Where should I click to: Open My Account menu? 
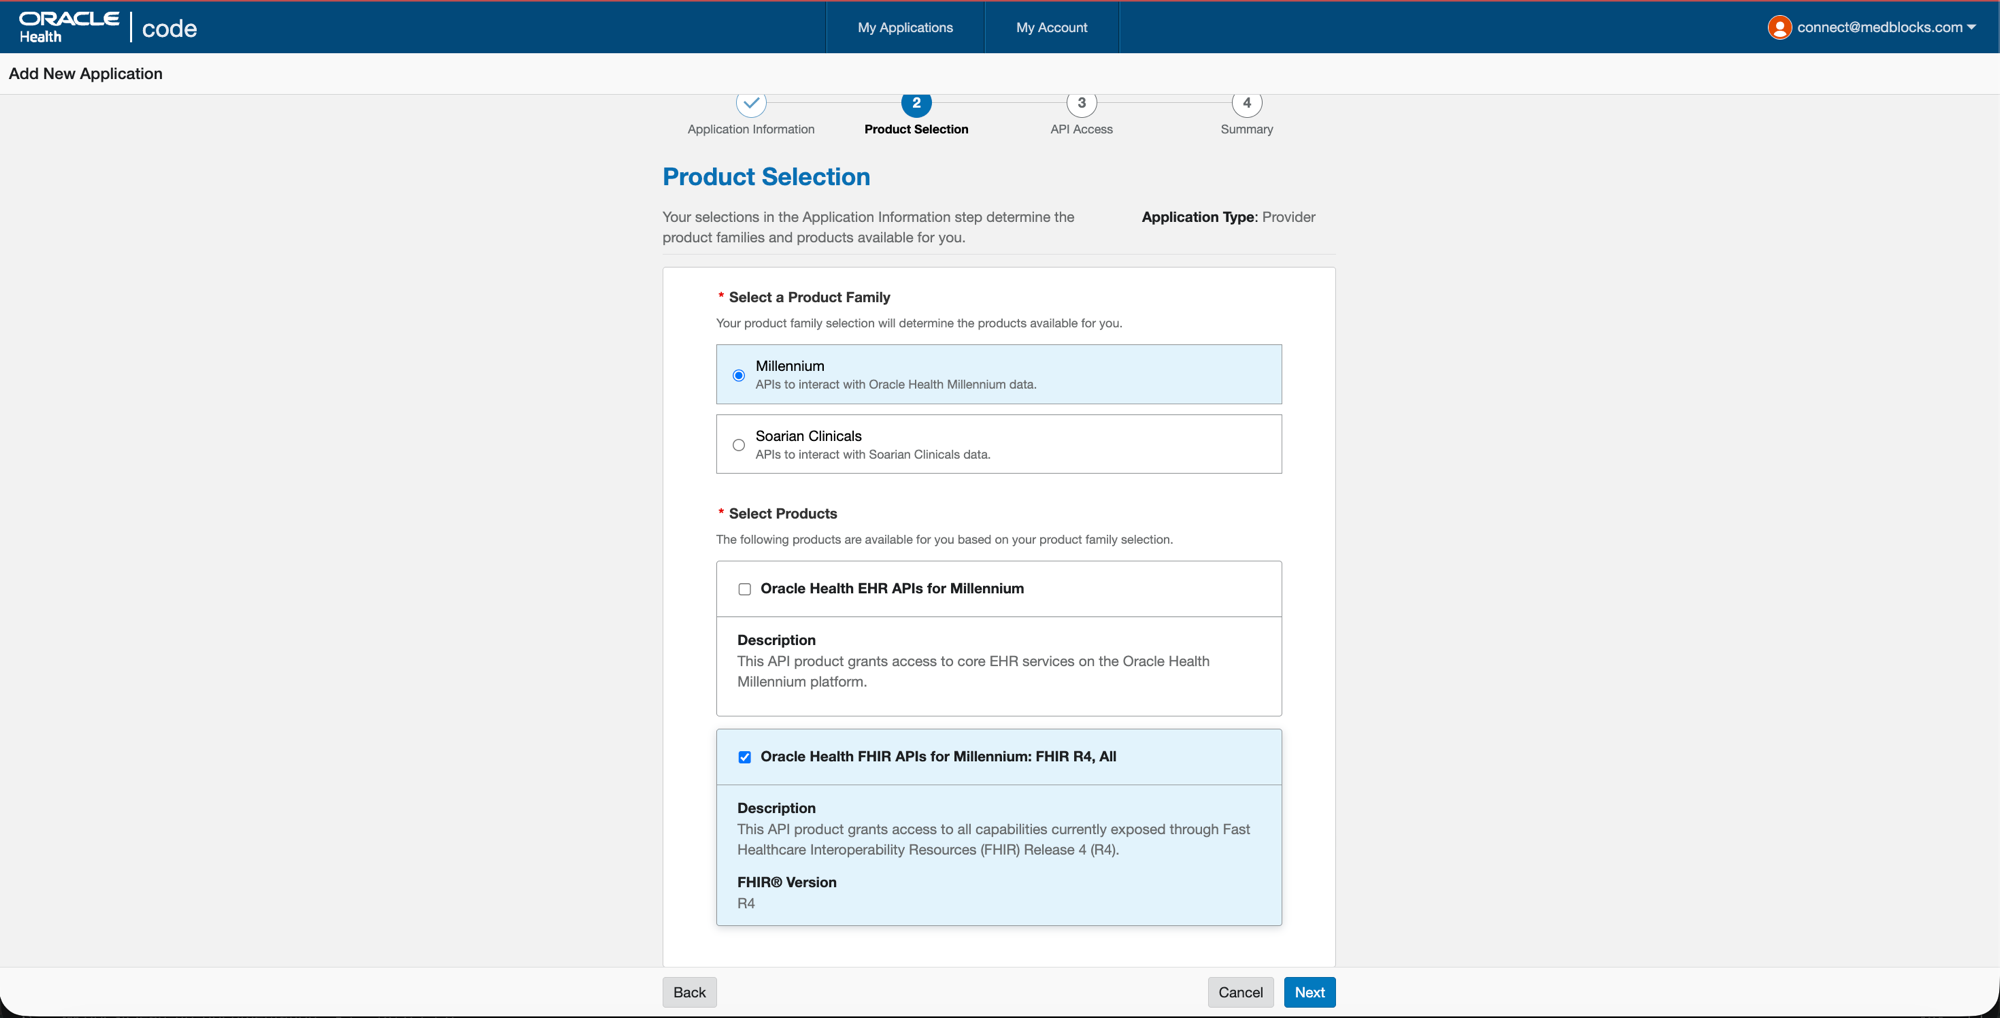pos(1052,27)
